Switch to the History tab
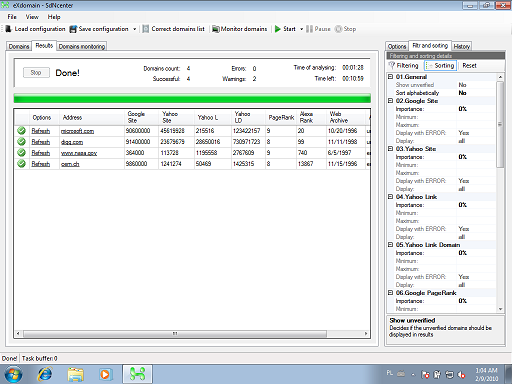512x384 pixels. 462,46
